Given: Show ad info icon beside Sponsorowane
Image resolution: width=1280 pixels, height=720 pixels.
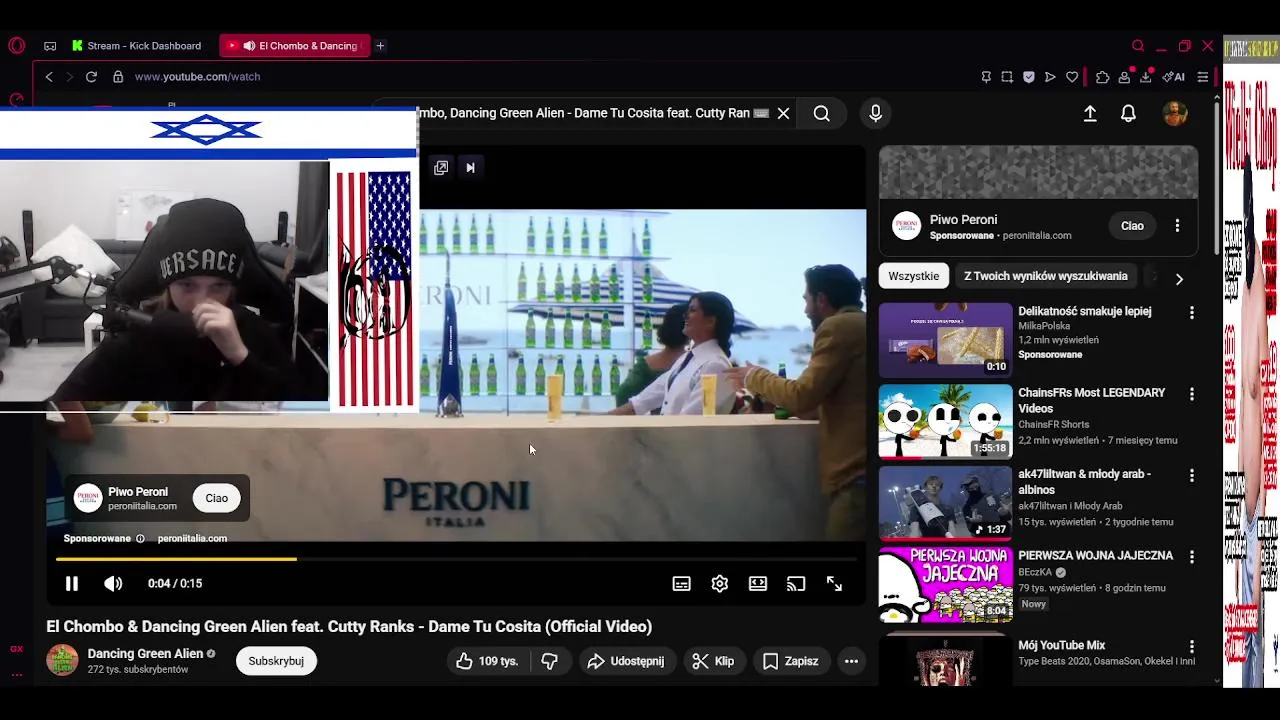Looking at the screenshot, I should (140, 538).
